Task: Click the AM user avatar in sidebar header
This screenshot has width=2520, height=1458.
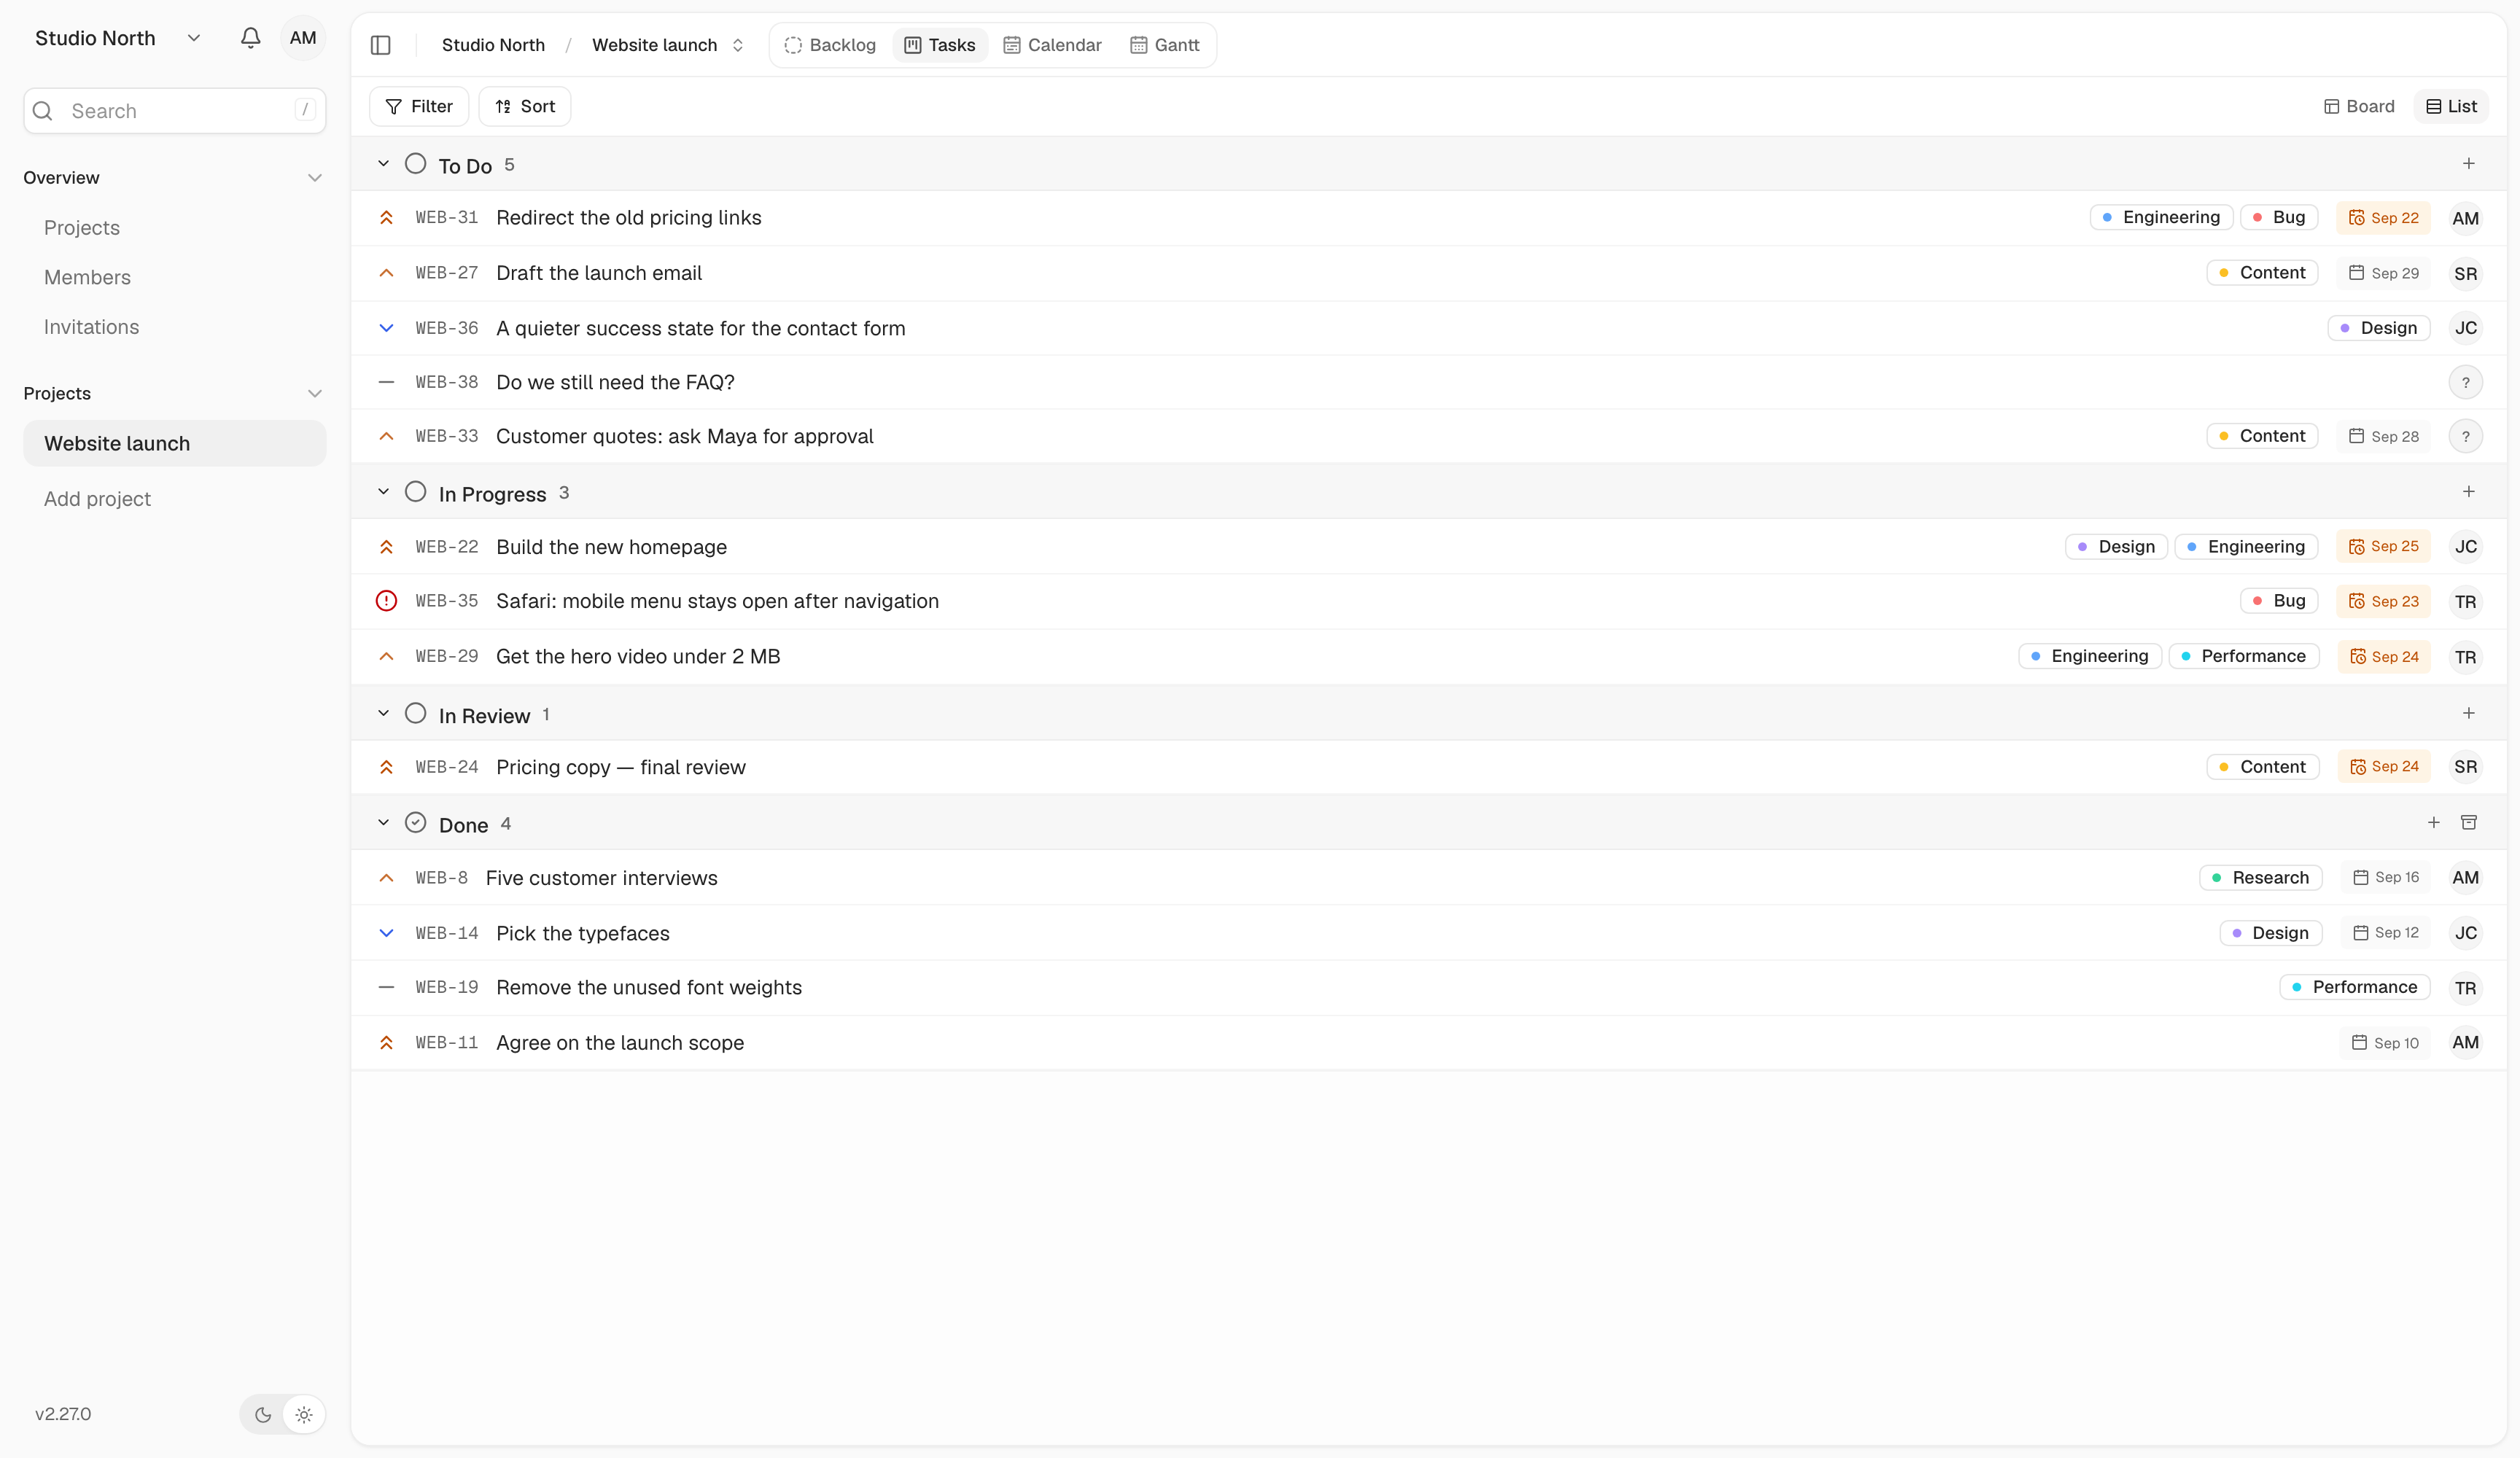Action: pos(303,38)
